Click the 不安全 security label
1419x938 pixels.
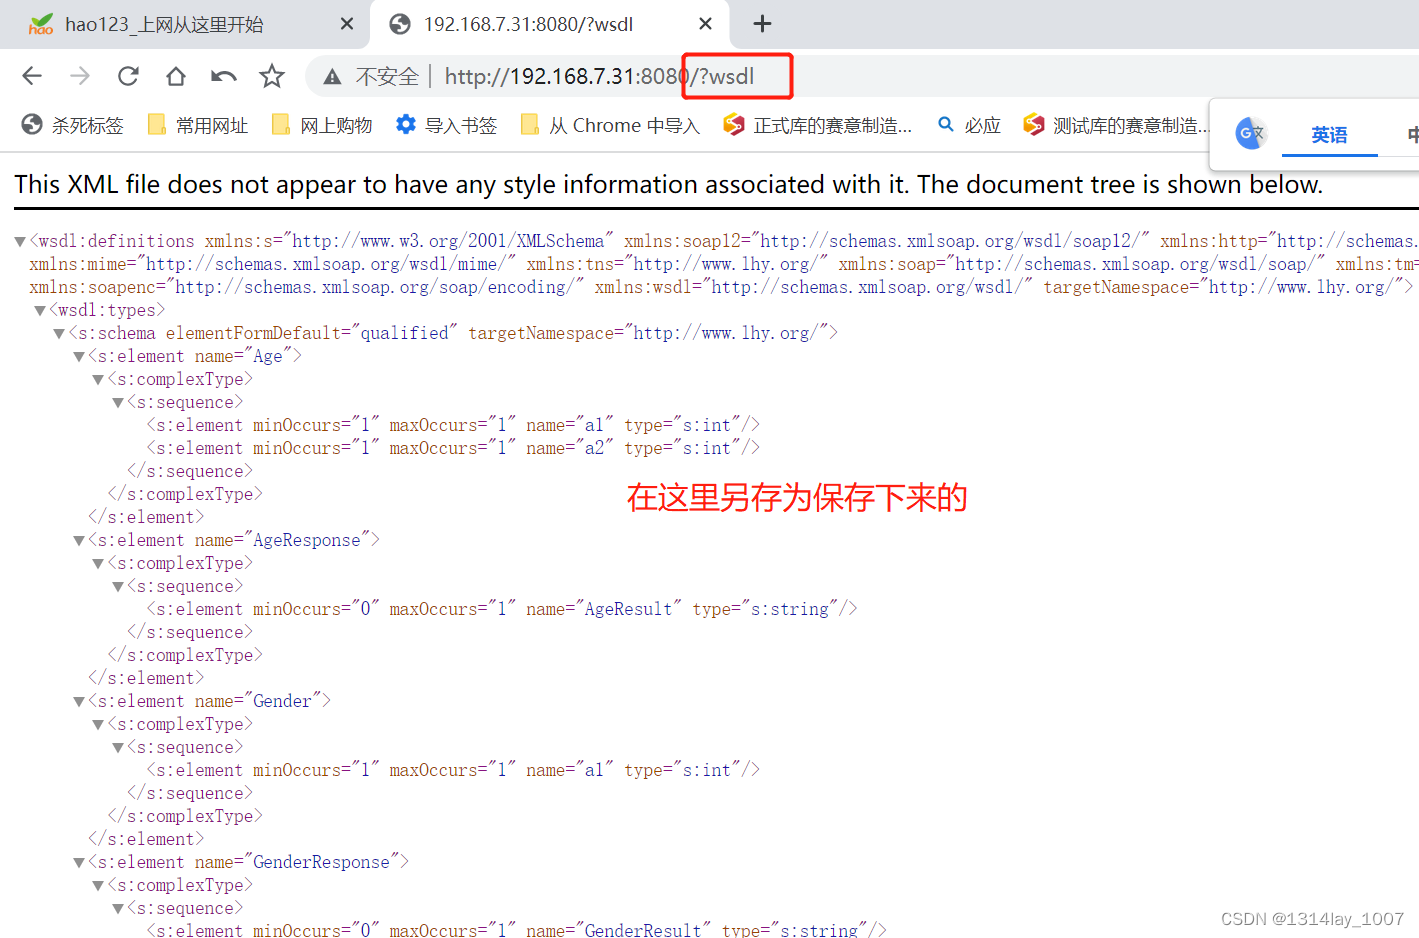[387, 77]
